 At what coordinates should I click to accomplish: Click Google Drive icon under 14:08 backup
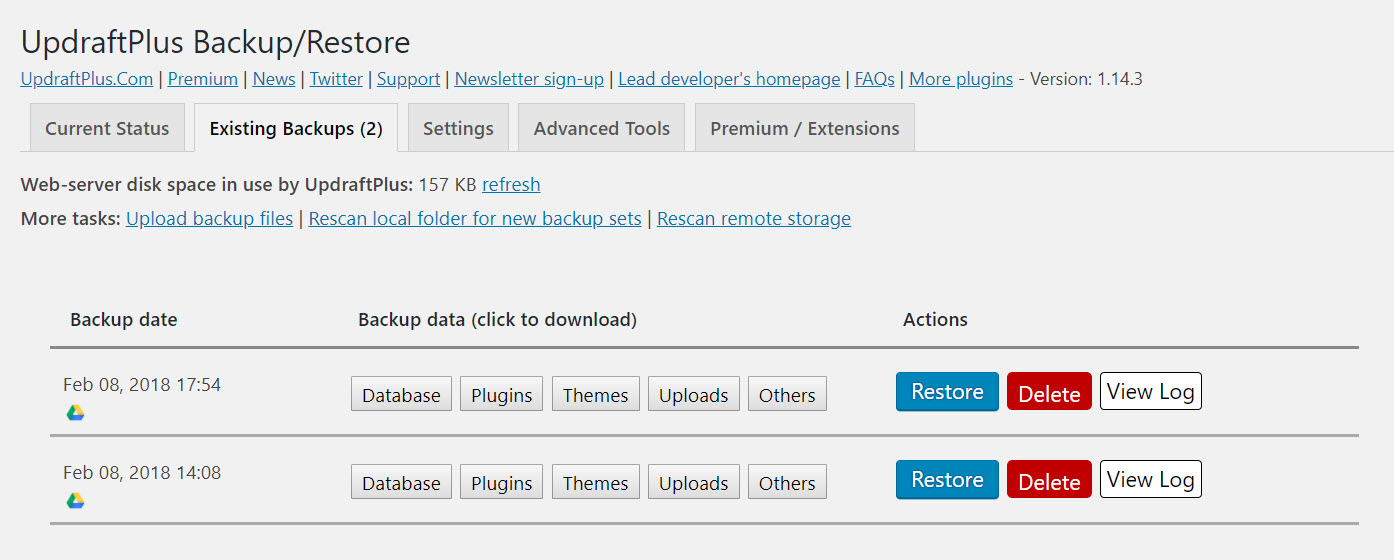pos(75,501)
